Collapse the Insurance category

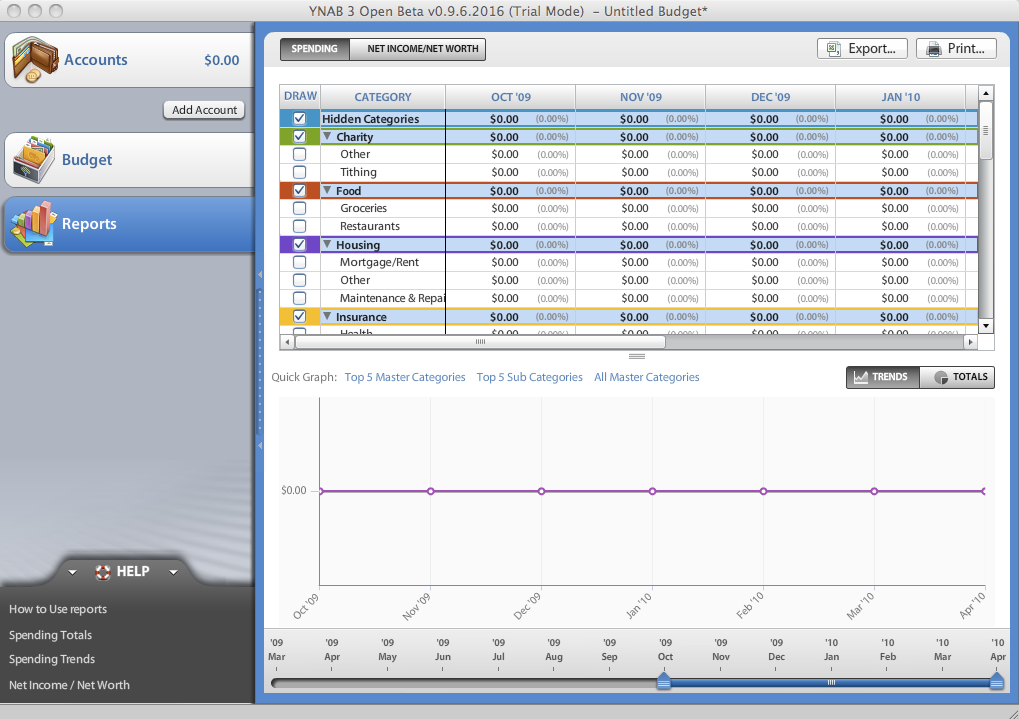328,316
